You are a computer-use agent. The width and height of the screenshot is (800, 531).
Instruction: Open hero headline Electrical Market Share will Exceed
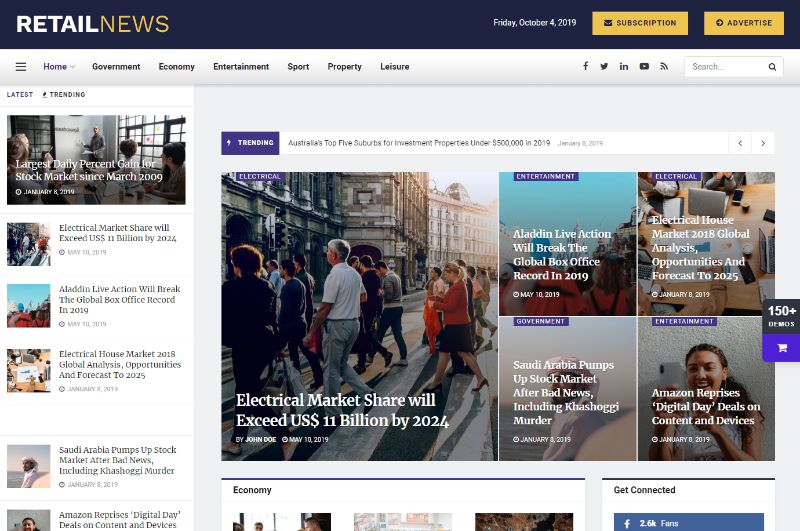click(x=342, y=410)
